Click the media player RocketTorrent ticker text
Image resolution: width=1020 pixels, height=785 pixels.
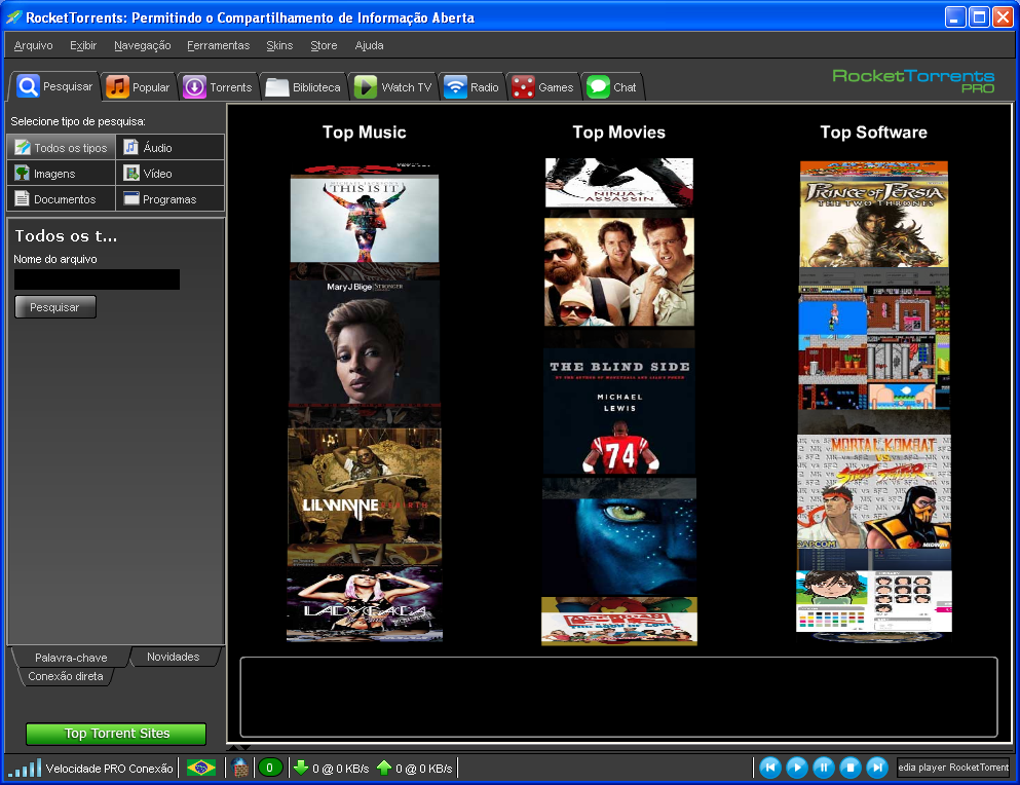pos(953,767)
